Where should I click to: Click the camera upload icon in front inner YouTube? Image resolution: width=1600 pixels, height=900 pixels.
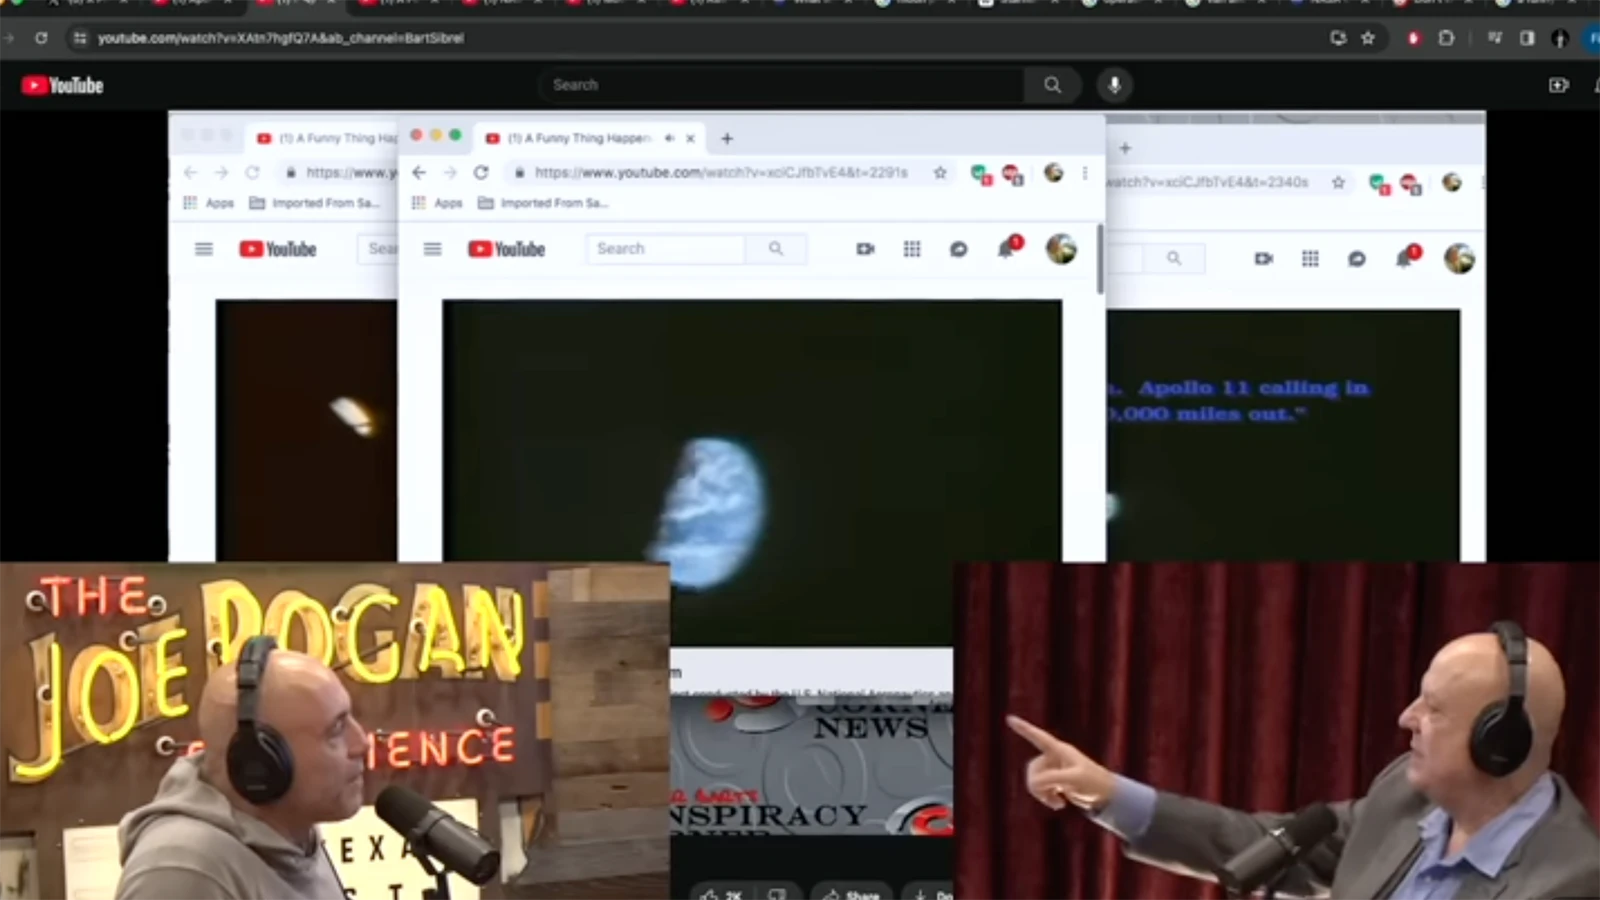(866, 248)
